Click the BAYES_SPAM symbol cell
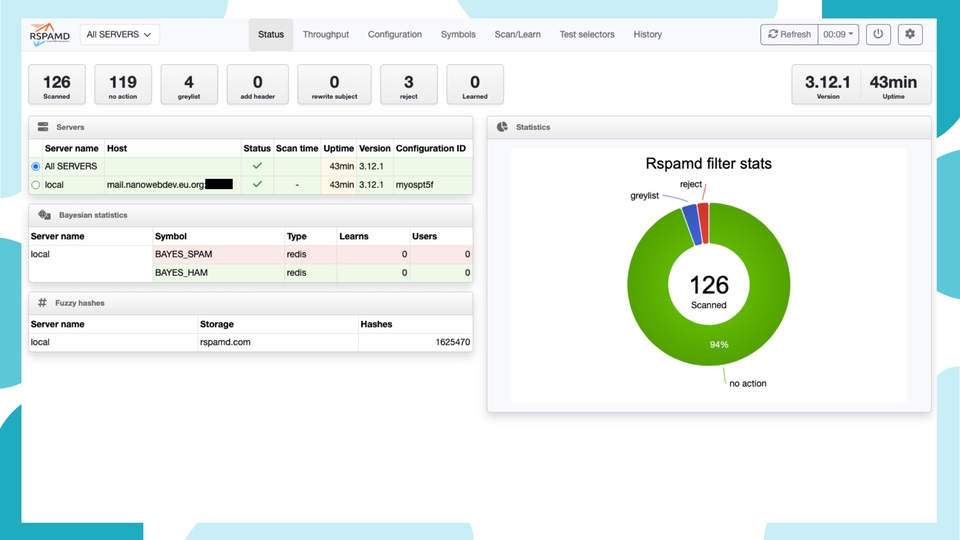This screenshot has width=960, height=540. click(x=219, y=254)
